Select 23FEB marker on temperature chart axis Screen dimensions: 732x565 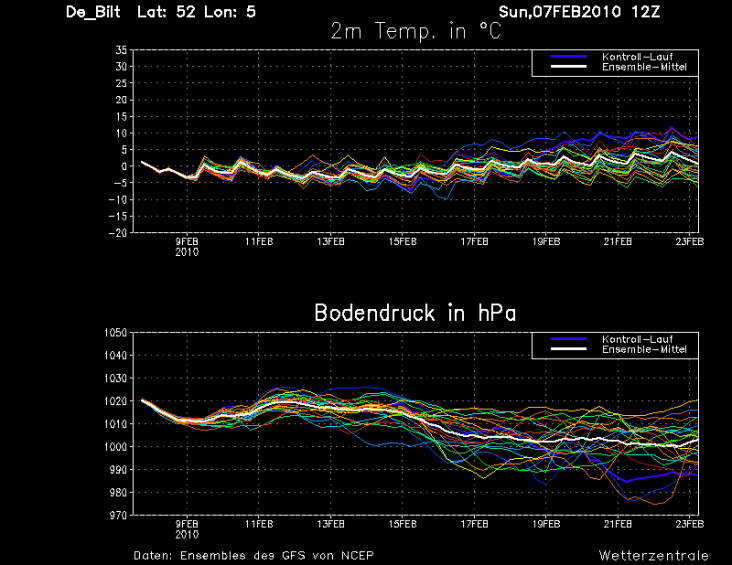tap(689, 241)
